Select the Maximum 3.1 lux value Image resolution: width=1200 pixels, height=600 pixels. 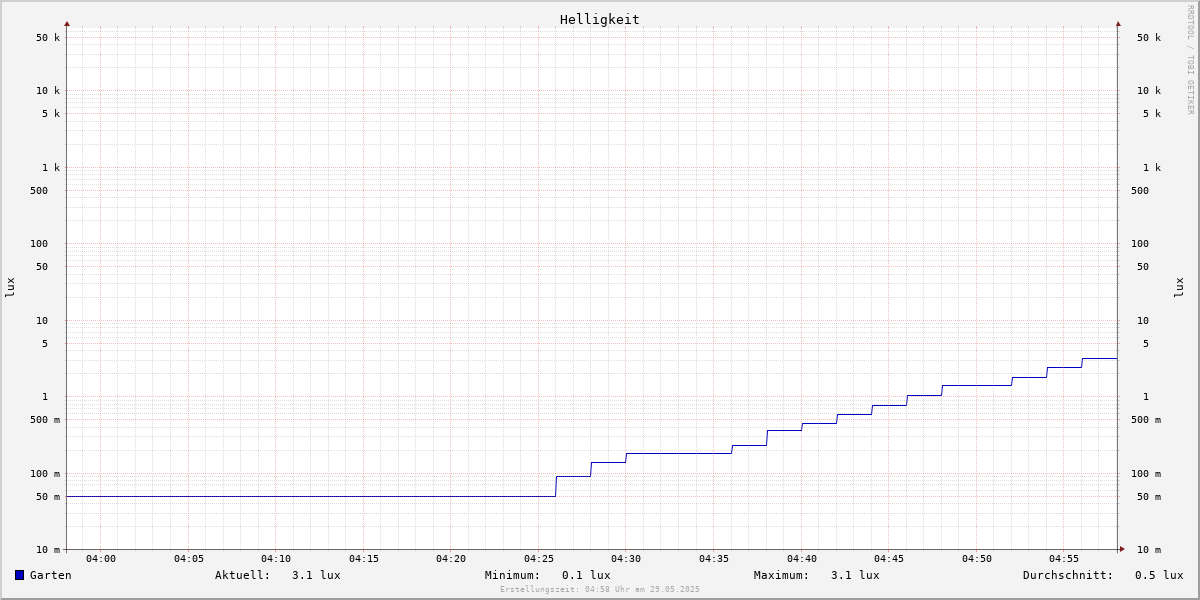(x=855, y=575)
